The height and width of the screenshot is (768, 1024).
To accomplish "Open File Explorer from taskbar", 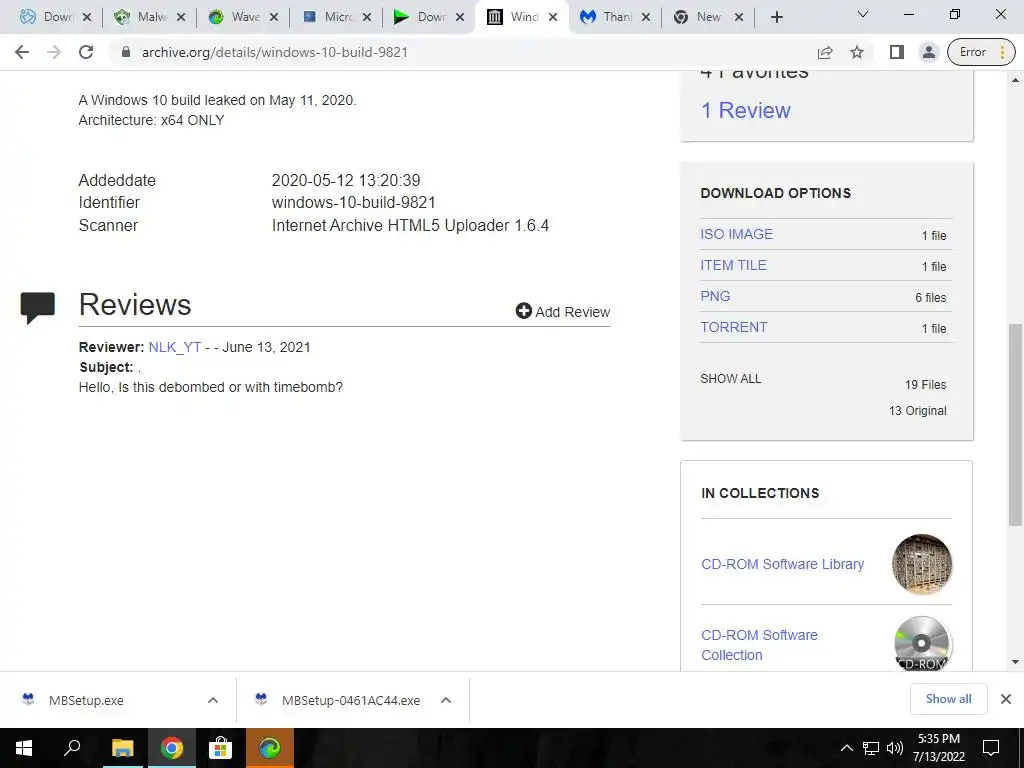I will coord(122,748).
